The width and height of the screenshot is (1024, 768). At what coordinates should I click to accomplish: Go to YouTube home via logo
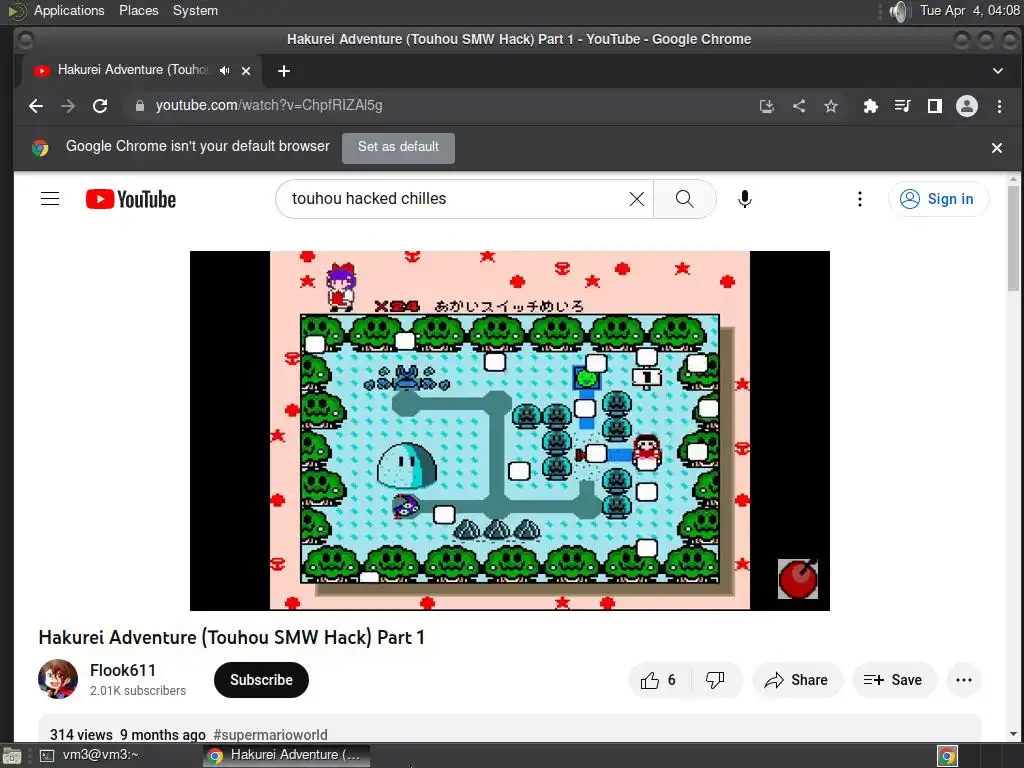(x=131, y=199)
